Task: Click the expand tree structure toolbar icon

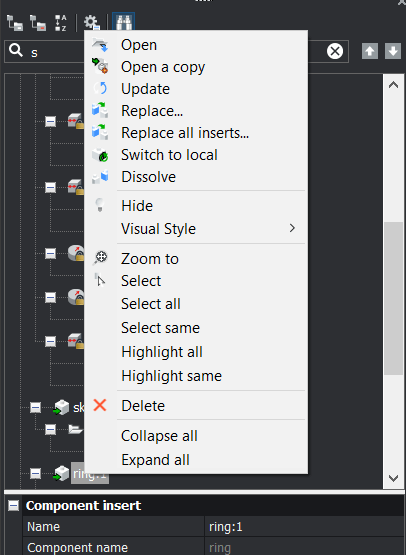Action: pos(15,23)
